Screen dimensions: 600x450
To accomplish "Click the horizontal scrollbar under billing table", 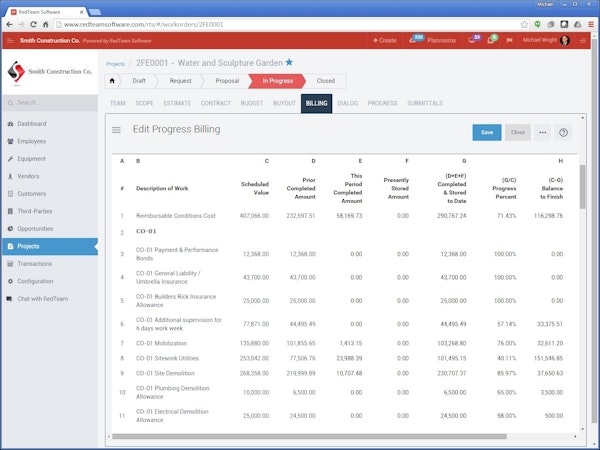I will point(309,437).
